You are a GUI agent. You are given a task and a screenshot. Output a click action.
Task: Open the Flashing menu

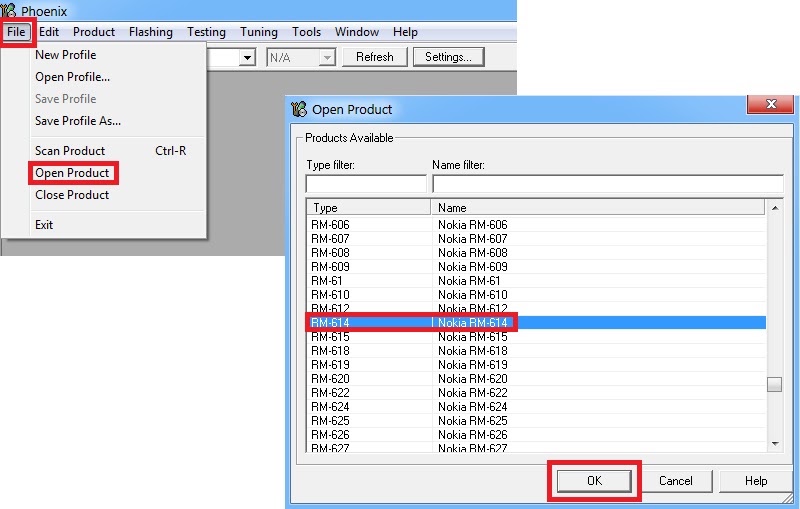(x=151, y=32)
